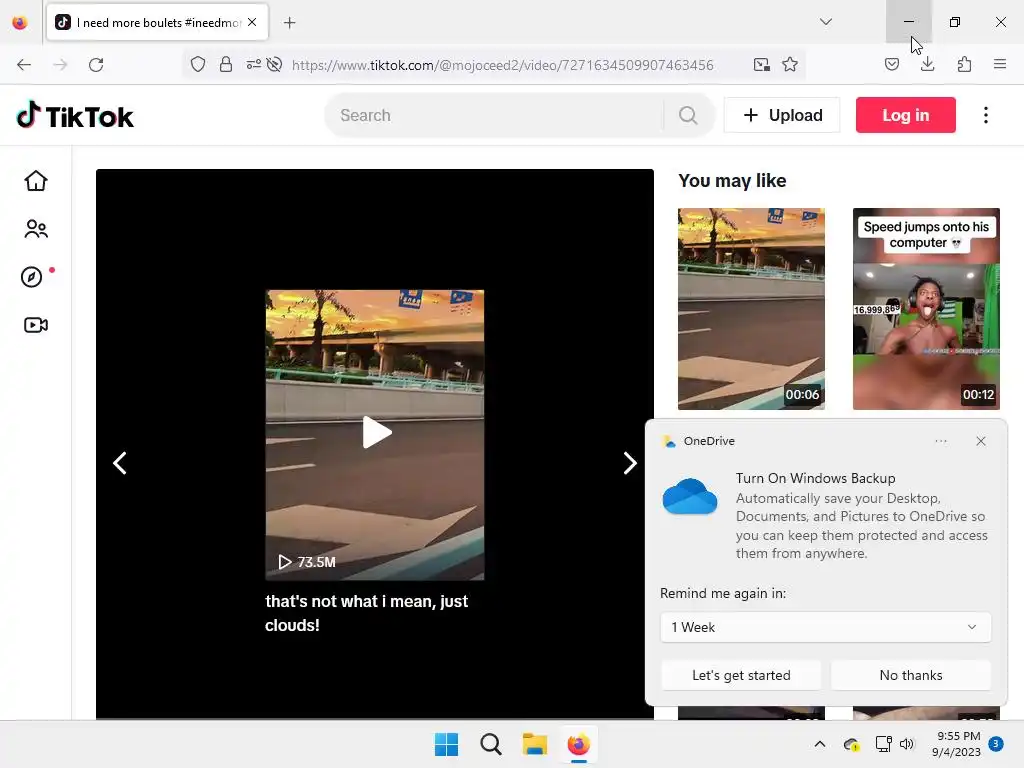The width and height of the screenshot is (1024, 768).
Task: Click the Log in button
Action: [905, 115]
